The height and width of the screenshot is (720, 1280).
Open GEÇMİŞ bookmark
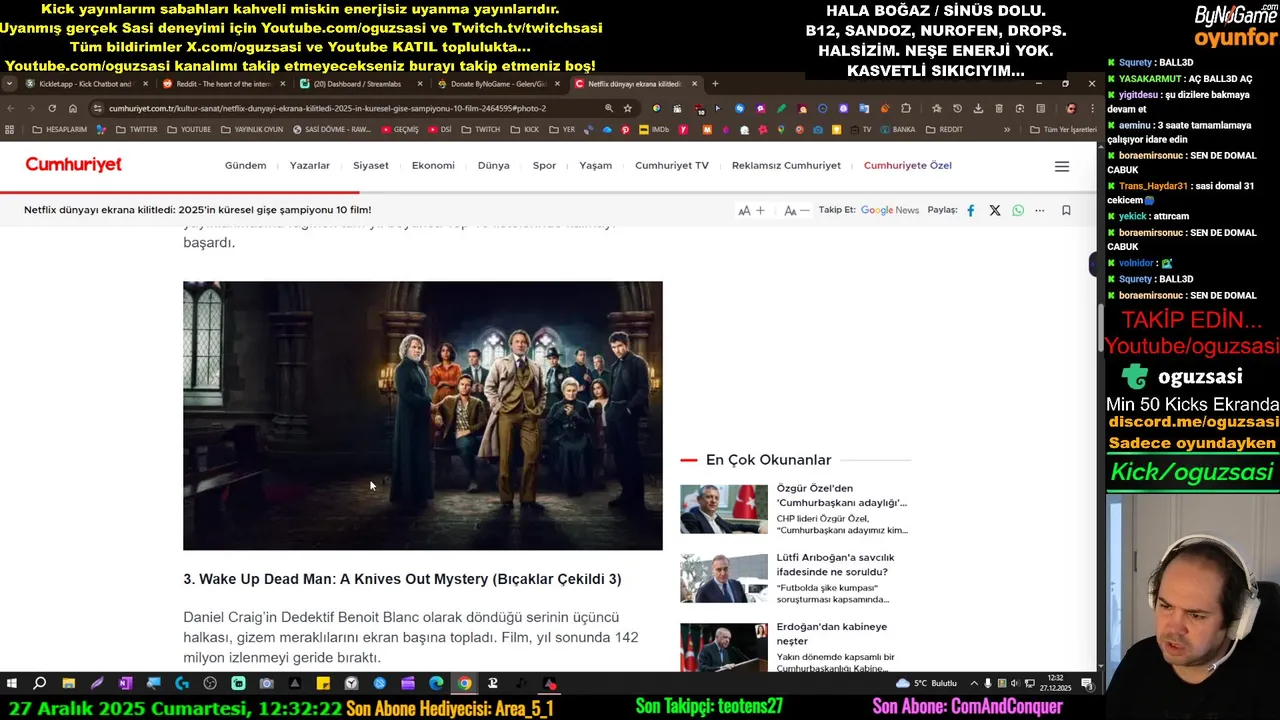[x=400, y=129]
